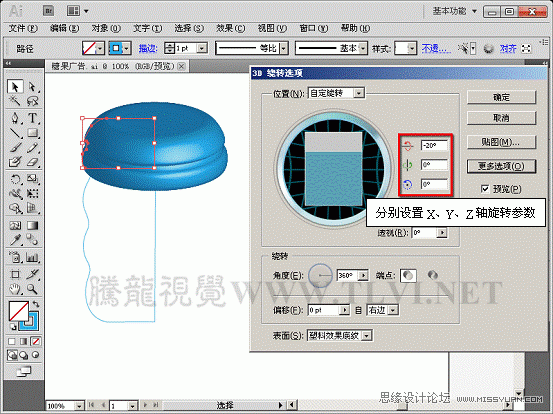
Task: Select the Column Graph tool
Action: click(x=32, y=257)
